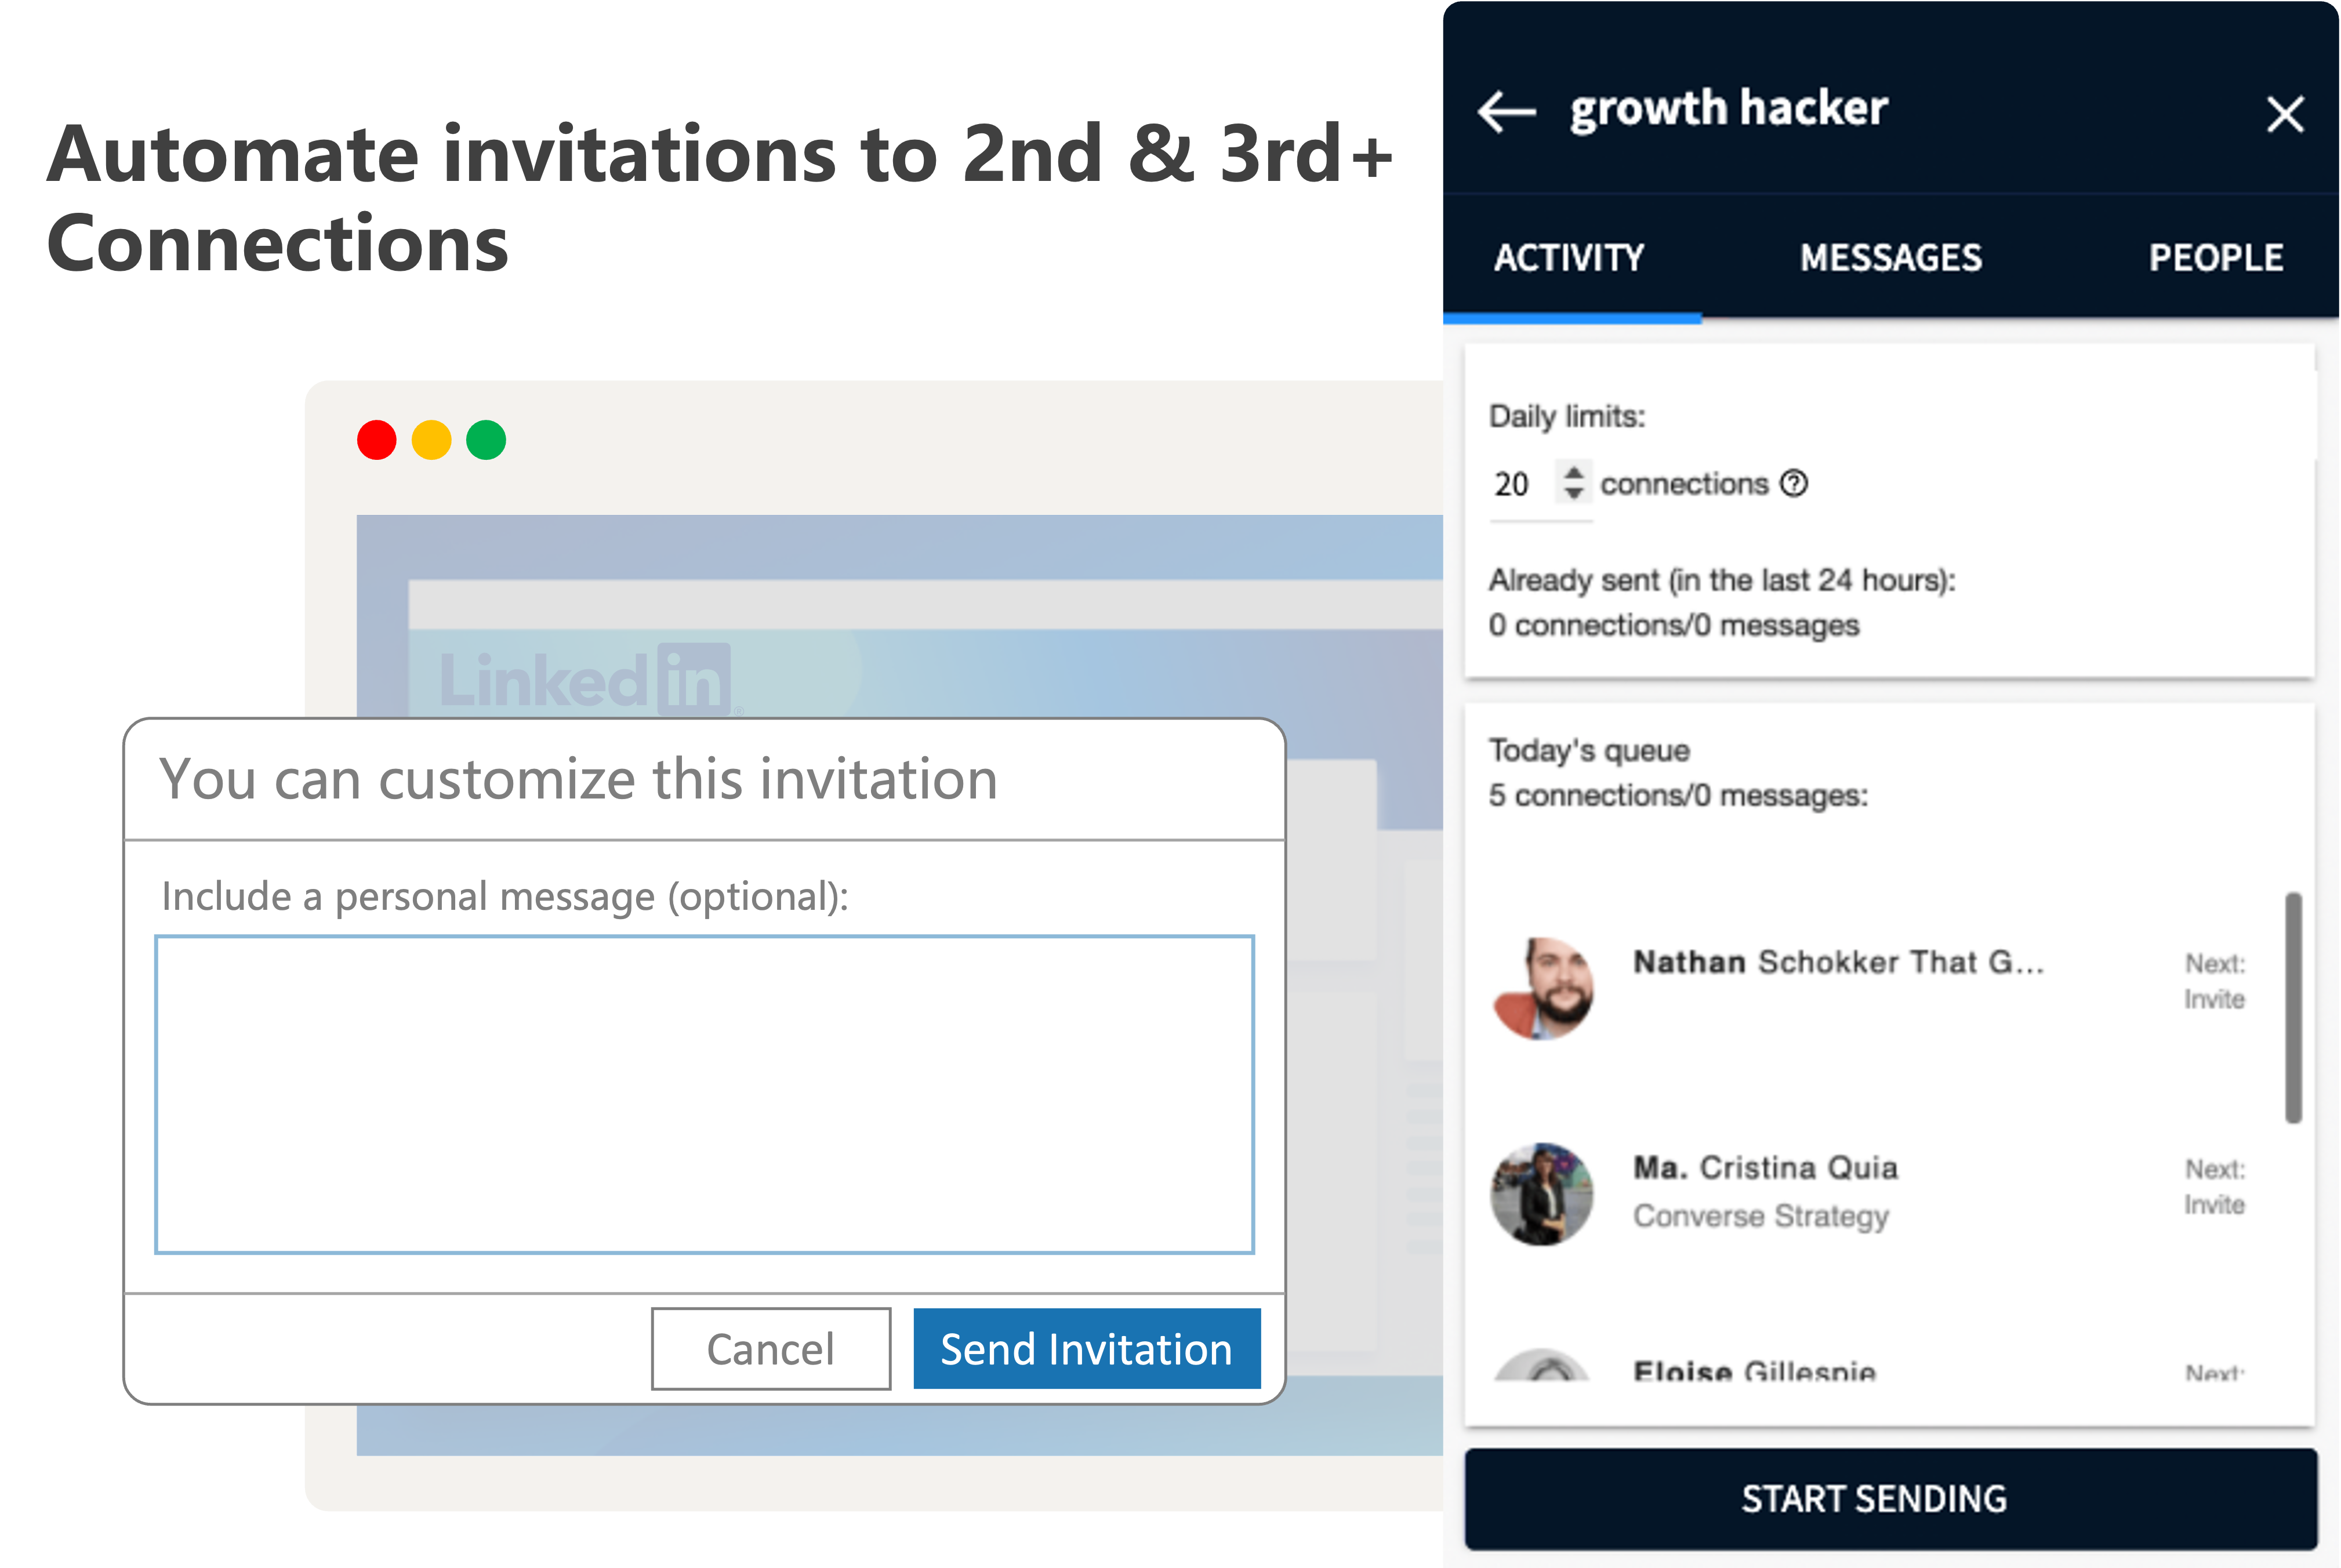Switch to the ACTIVITY tab
Image resolution: width=2341 pixels, height=1568 pixels.
1569,258
